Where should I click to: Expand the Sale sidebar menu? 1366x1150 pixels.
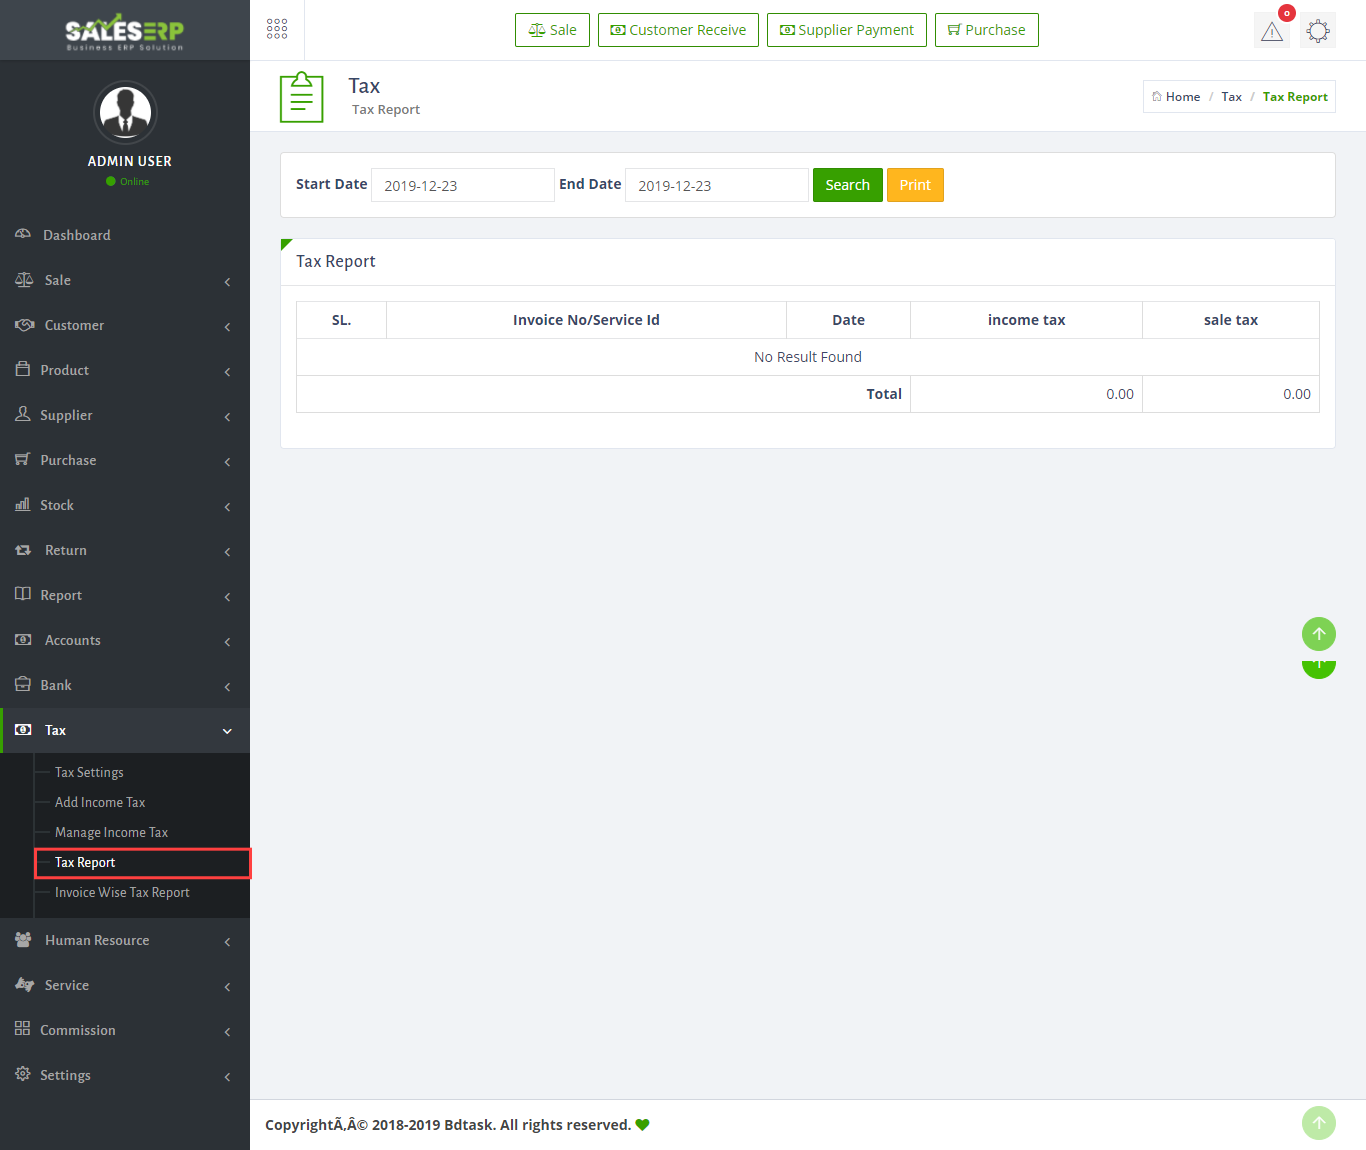click(x=125, y=280)
